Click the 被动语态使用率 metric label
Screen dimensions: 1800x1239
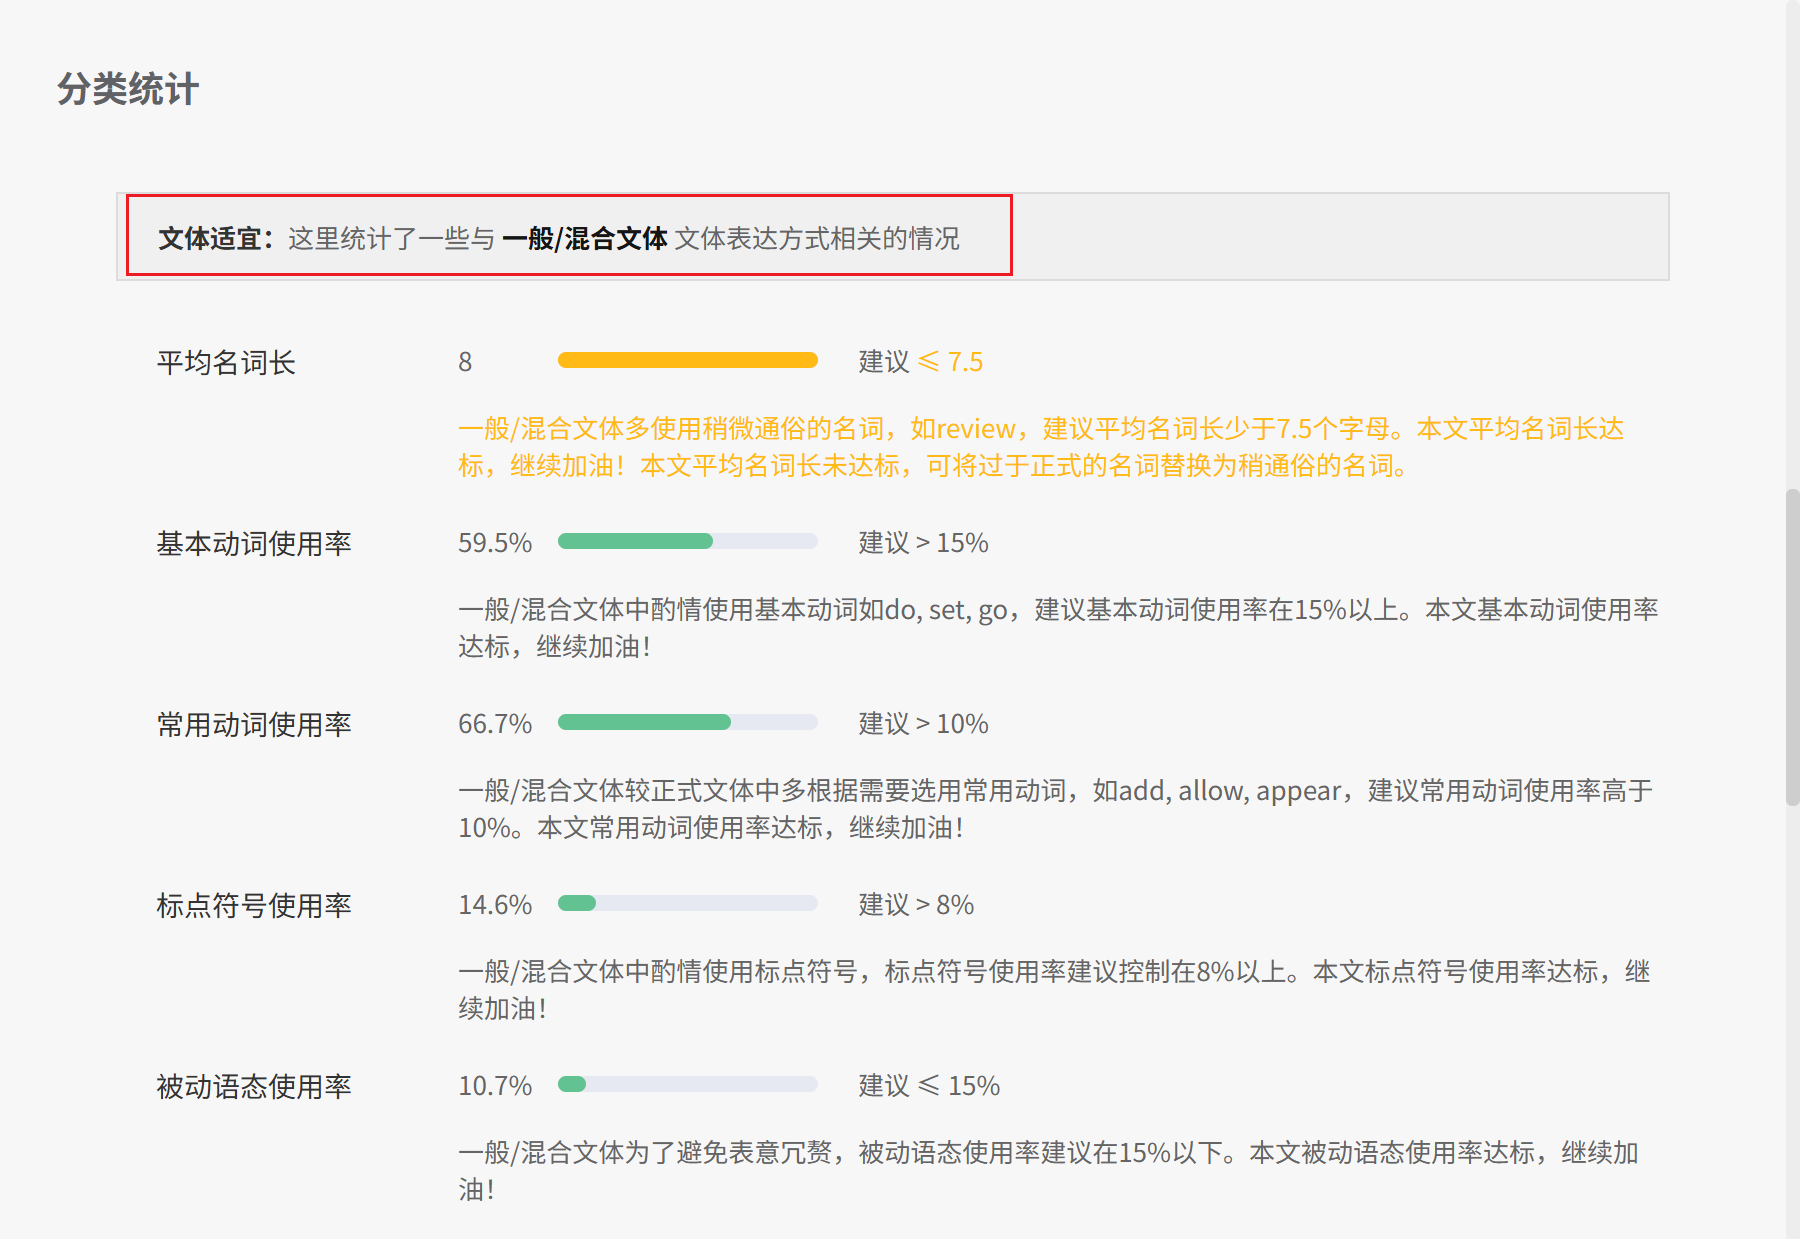click(254, 1086)
